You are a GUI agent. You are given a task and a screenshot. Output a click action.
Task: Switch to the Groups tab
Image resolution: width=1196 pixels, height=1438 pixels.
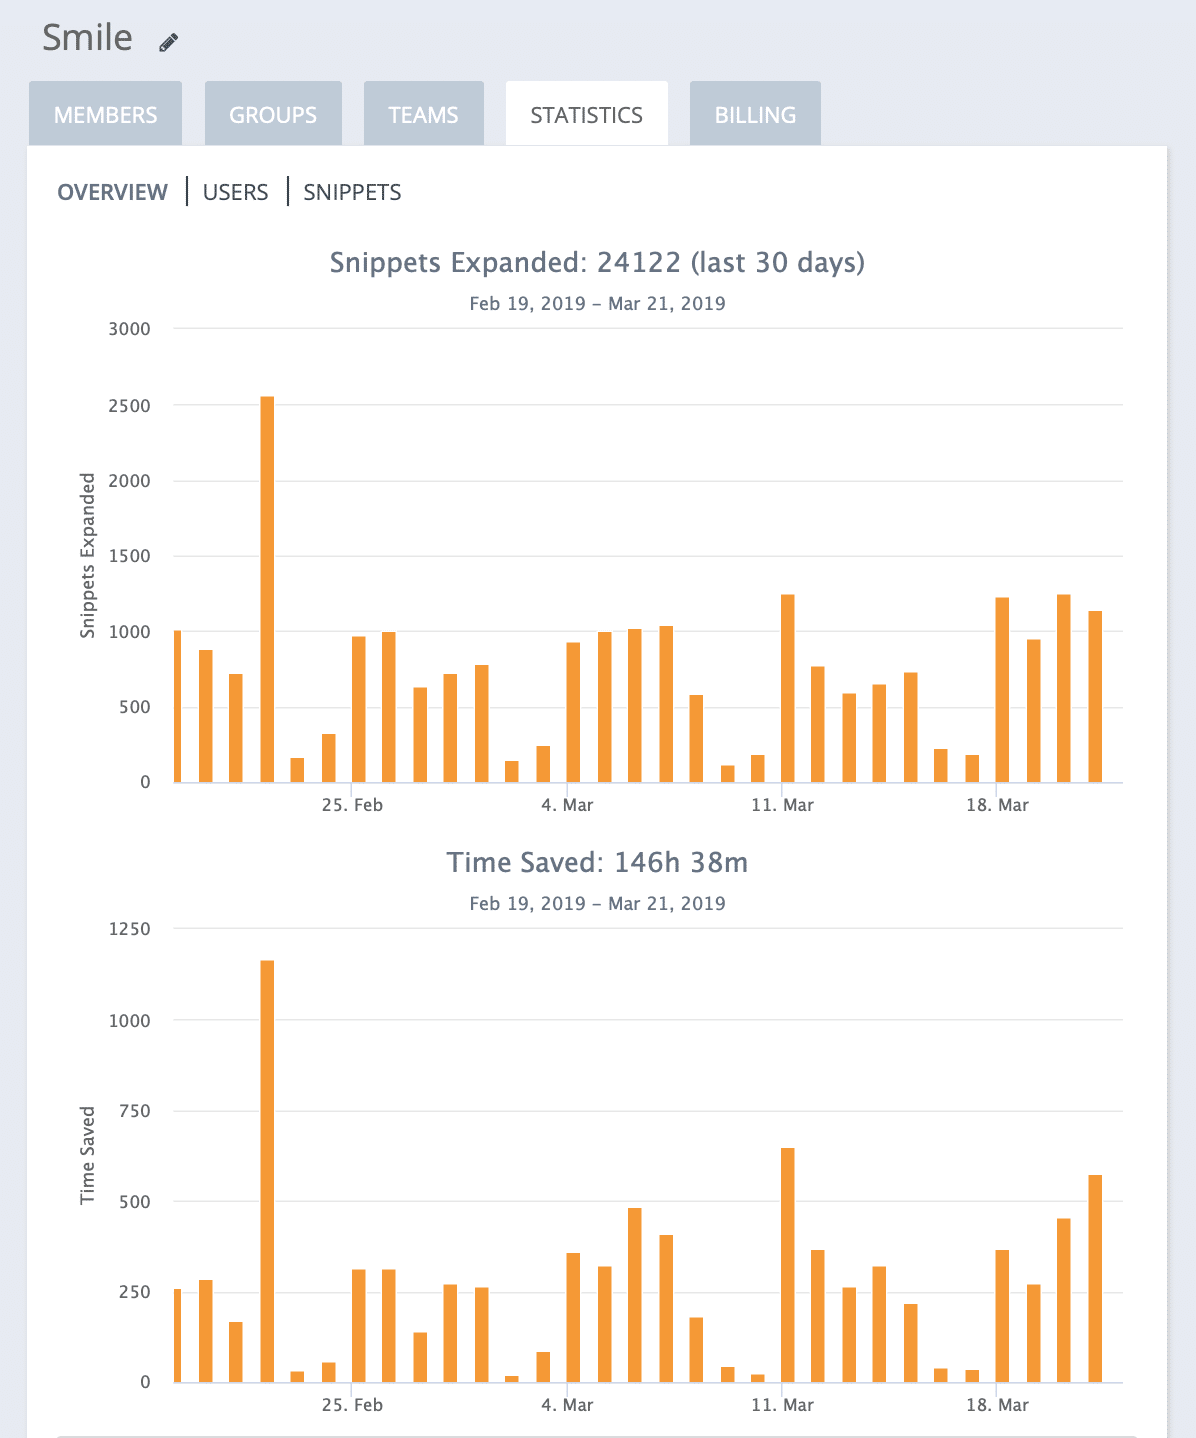pos(273,114)
